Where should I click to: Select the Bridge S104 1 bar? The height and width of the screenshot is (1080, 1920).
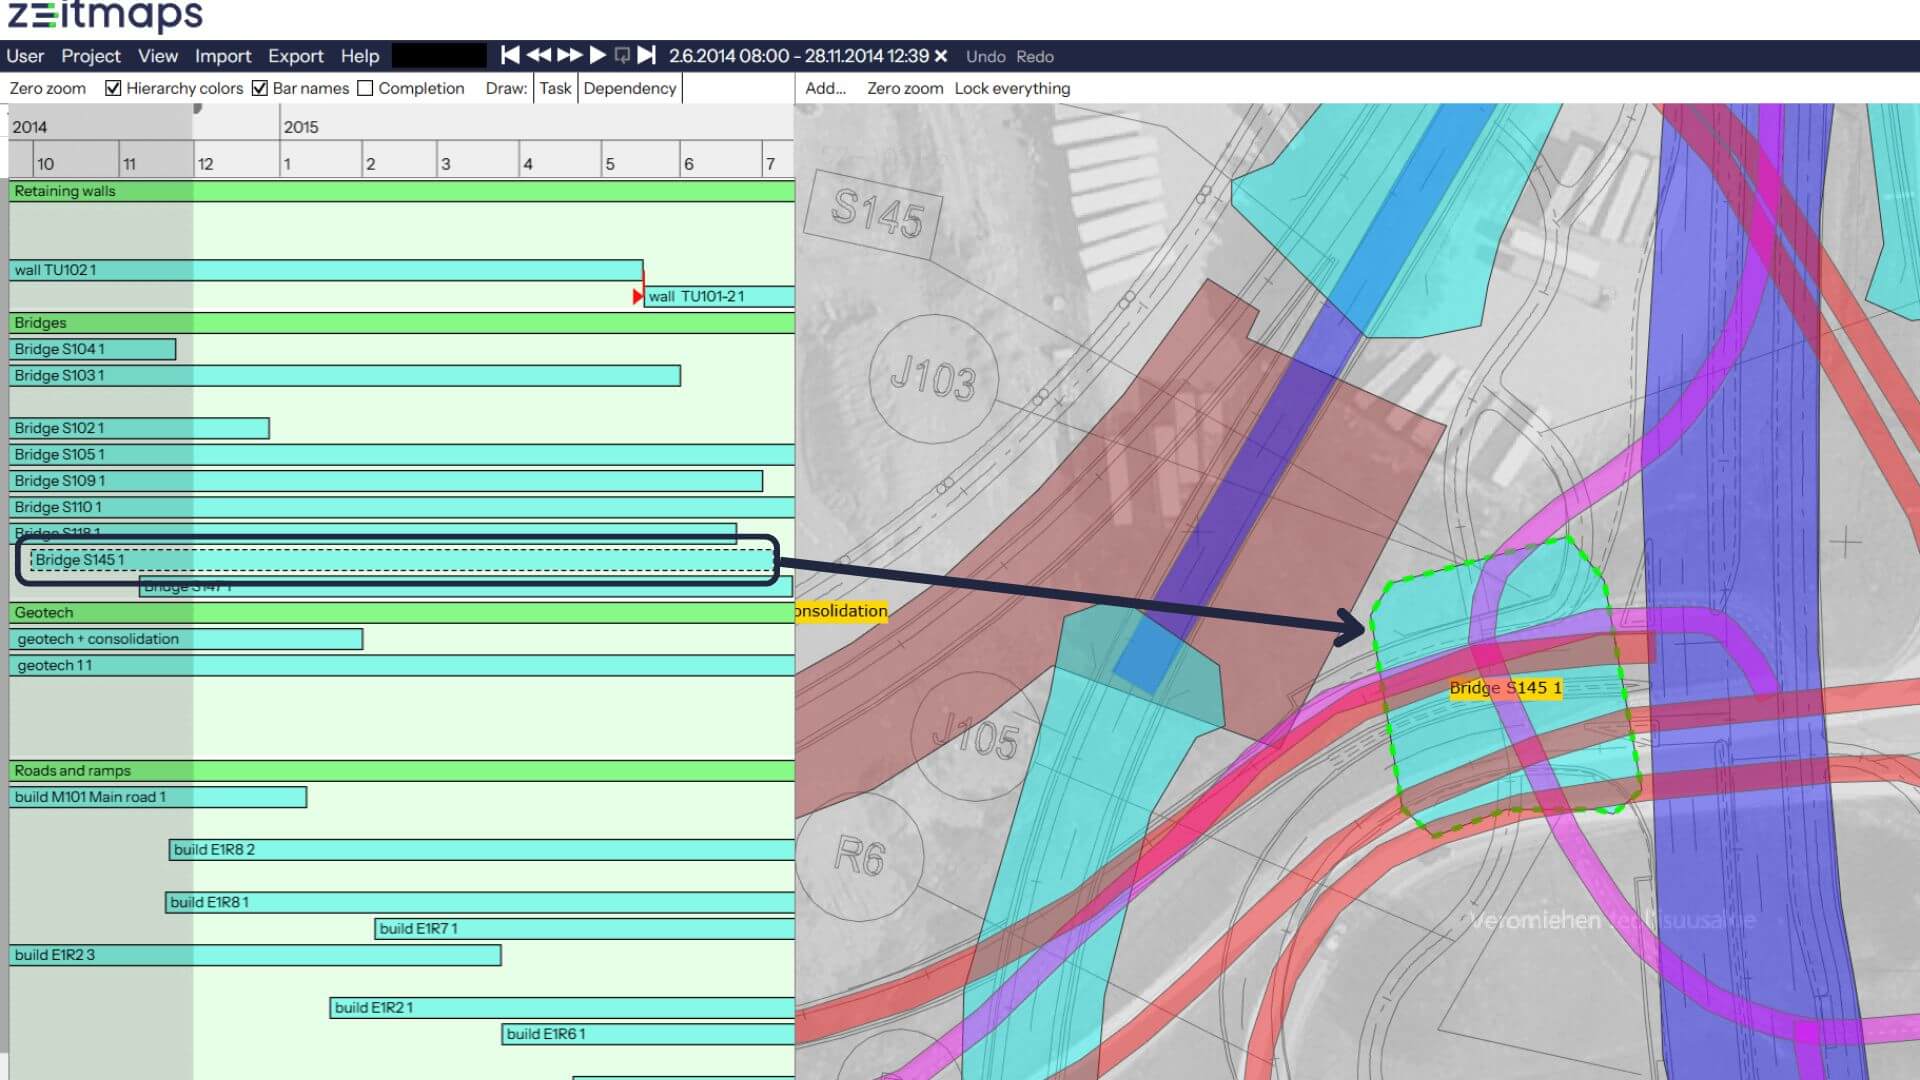click(92, 349)
